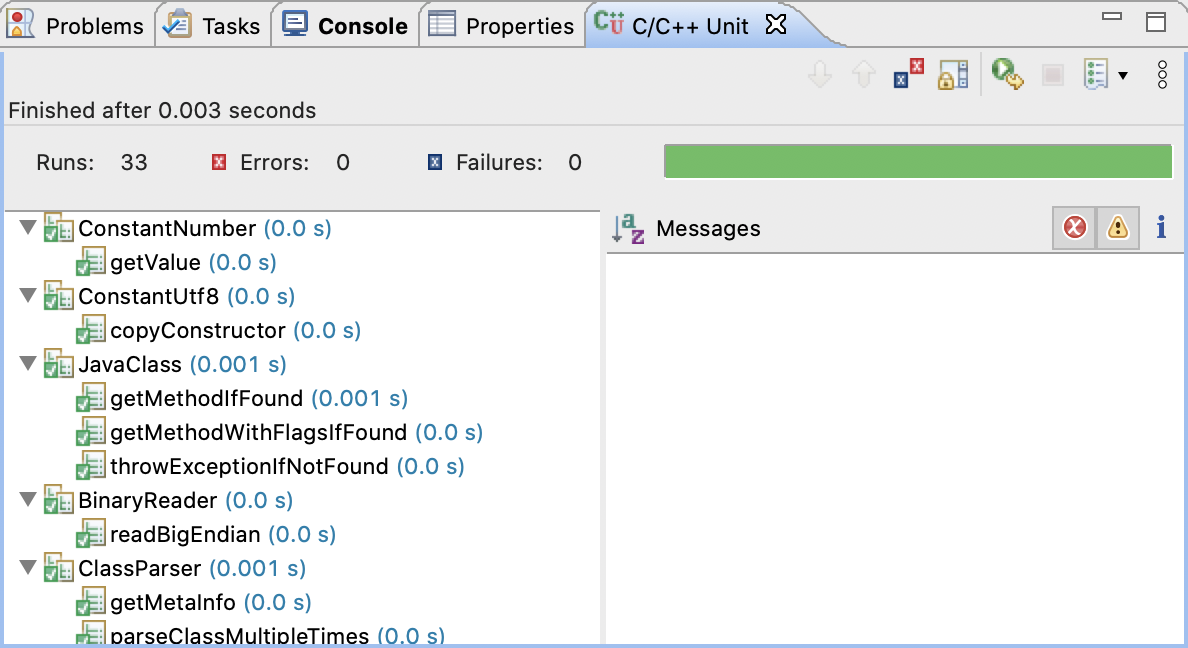The width and height of the screenshot is (1188, 648).
Task: Open the view menu dropdown arrow
Action: [1122, 74]
